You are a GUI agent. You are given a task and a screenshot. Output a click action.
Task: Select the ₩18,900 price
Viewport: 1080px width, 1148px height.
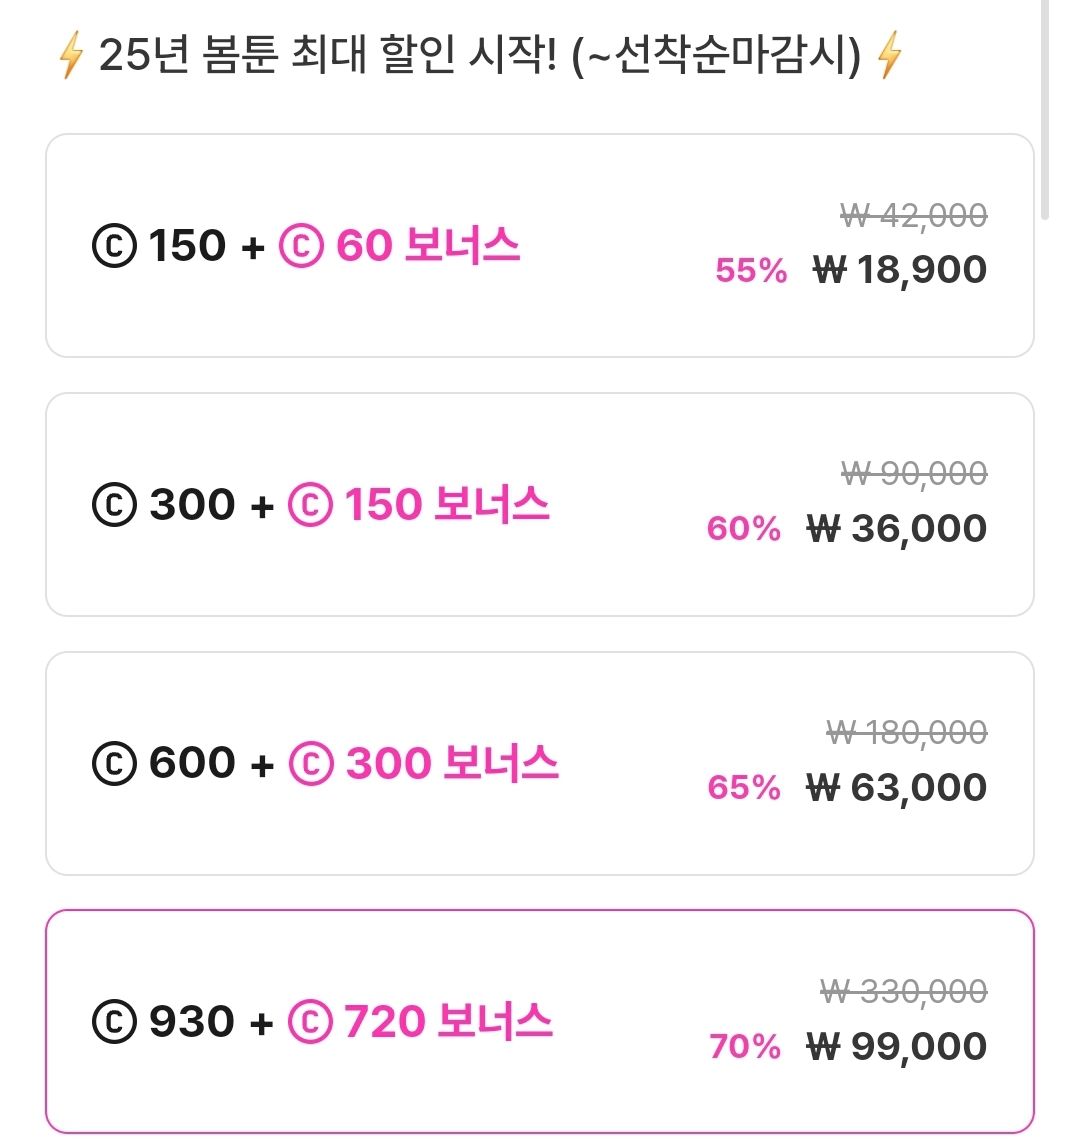900,270
